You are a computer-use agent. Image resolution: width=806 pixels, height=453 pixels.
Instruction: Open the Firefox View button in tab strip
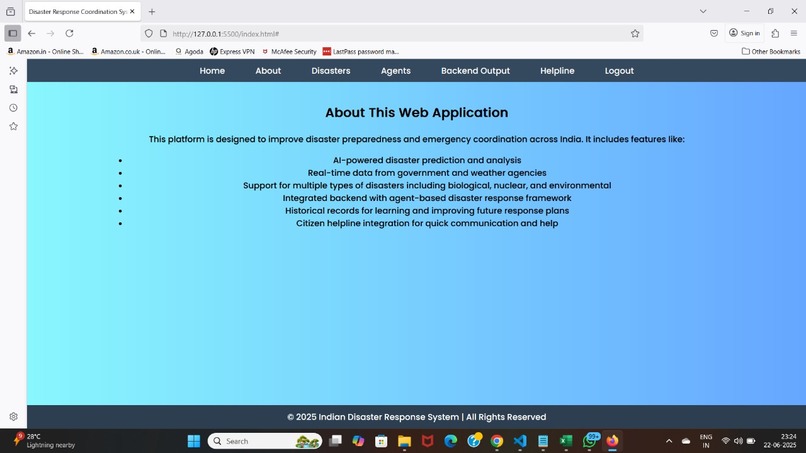pos(10,11)
